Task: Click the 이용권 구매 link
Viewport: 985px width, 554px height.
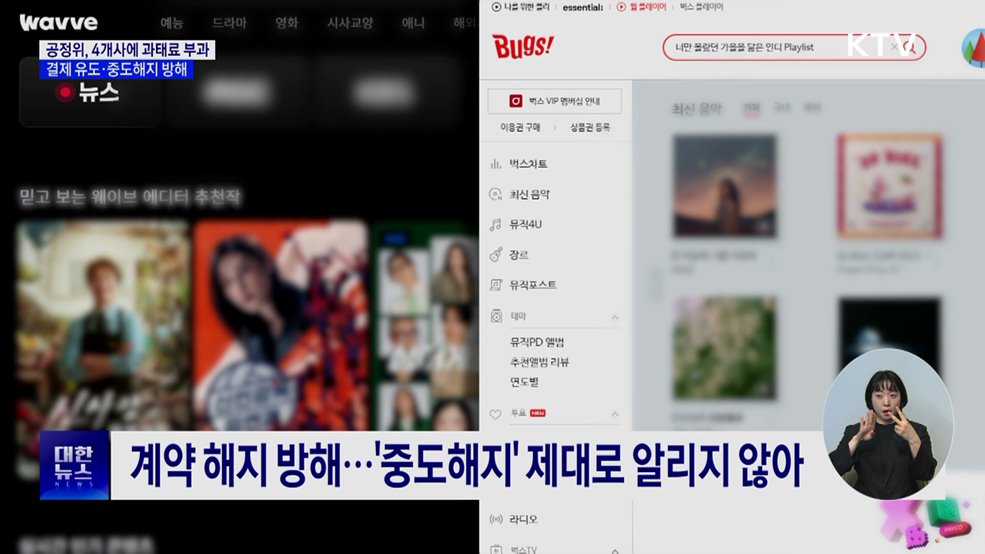Action: point(520,128)
